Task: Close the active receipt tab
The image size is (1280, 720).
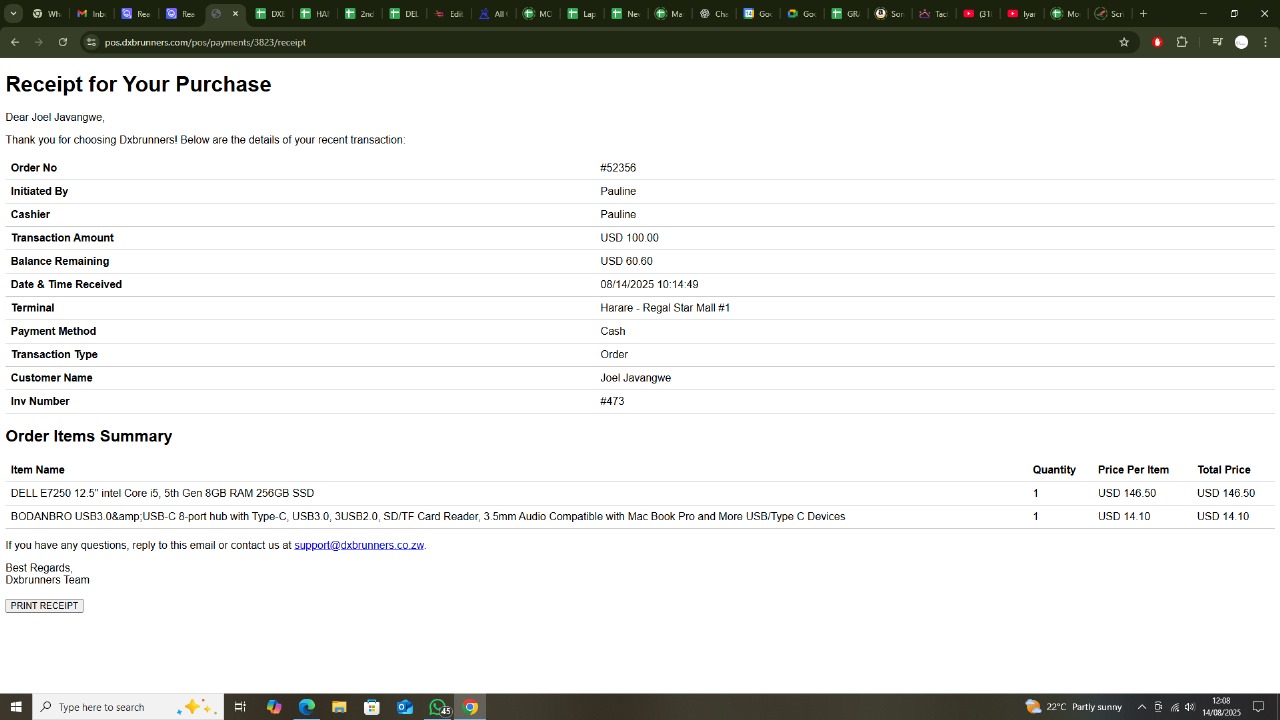Action: pos(236,14)
